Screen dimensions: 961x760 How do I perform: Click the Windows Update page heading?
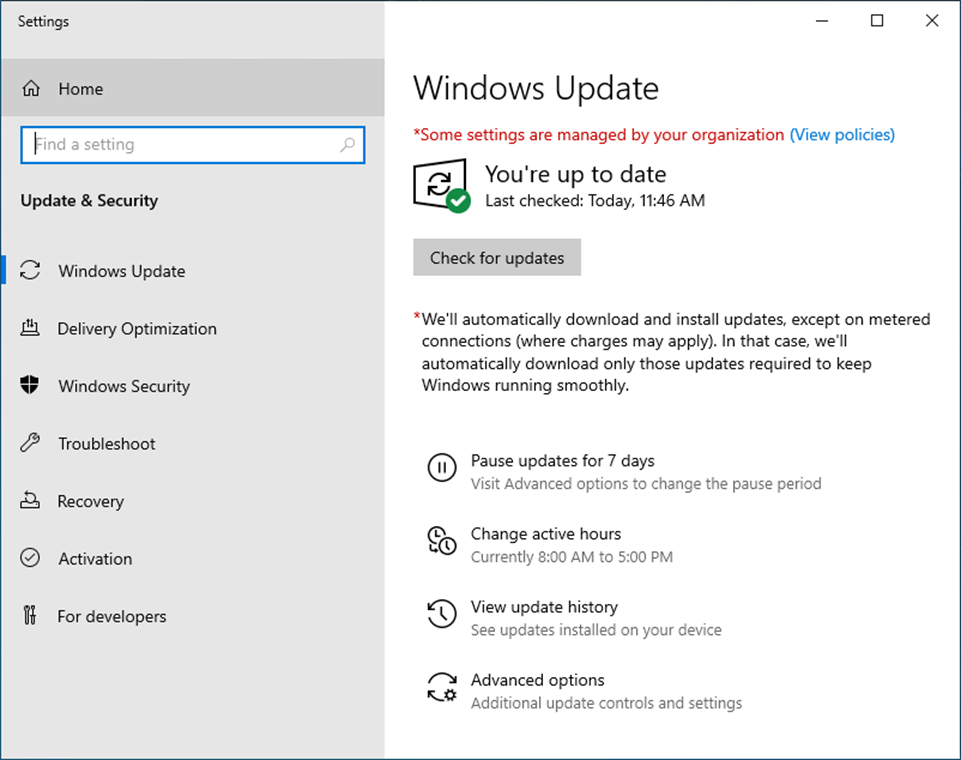pos(536,88)
